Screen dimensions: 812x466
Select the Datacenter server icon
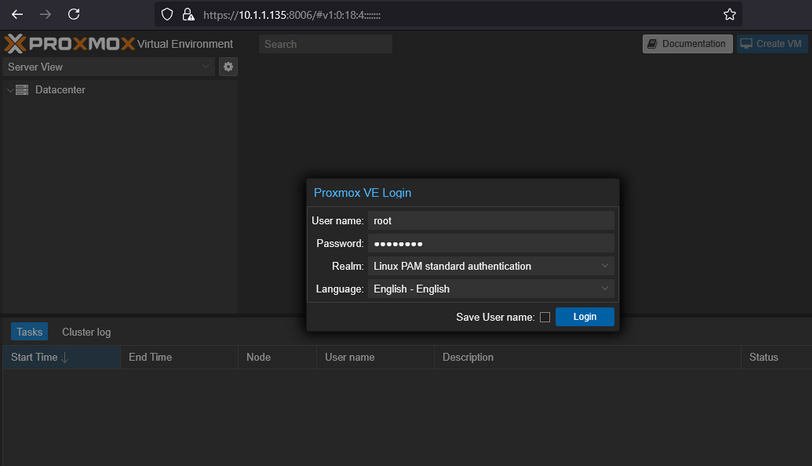tap(22, 90)
